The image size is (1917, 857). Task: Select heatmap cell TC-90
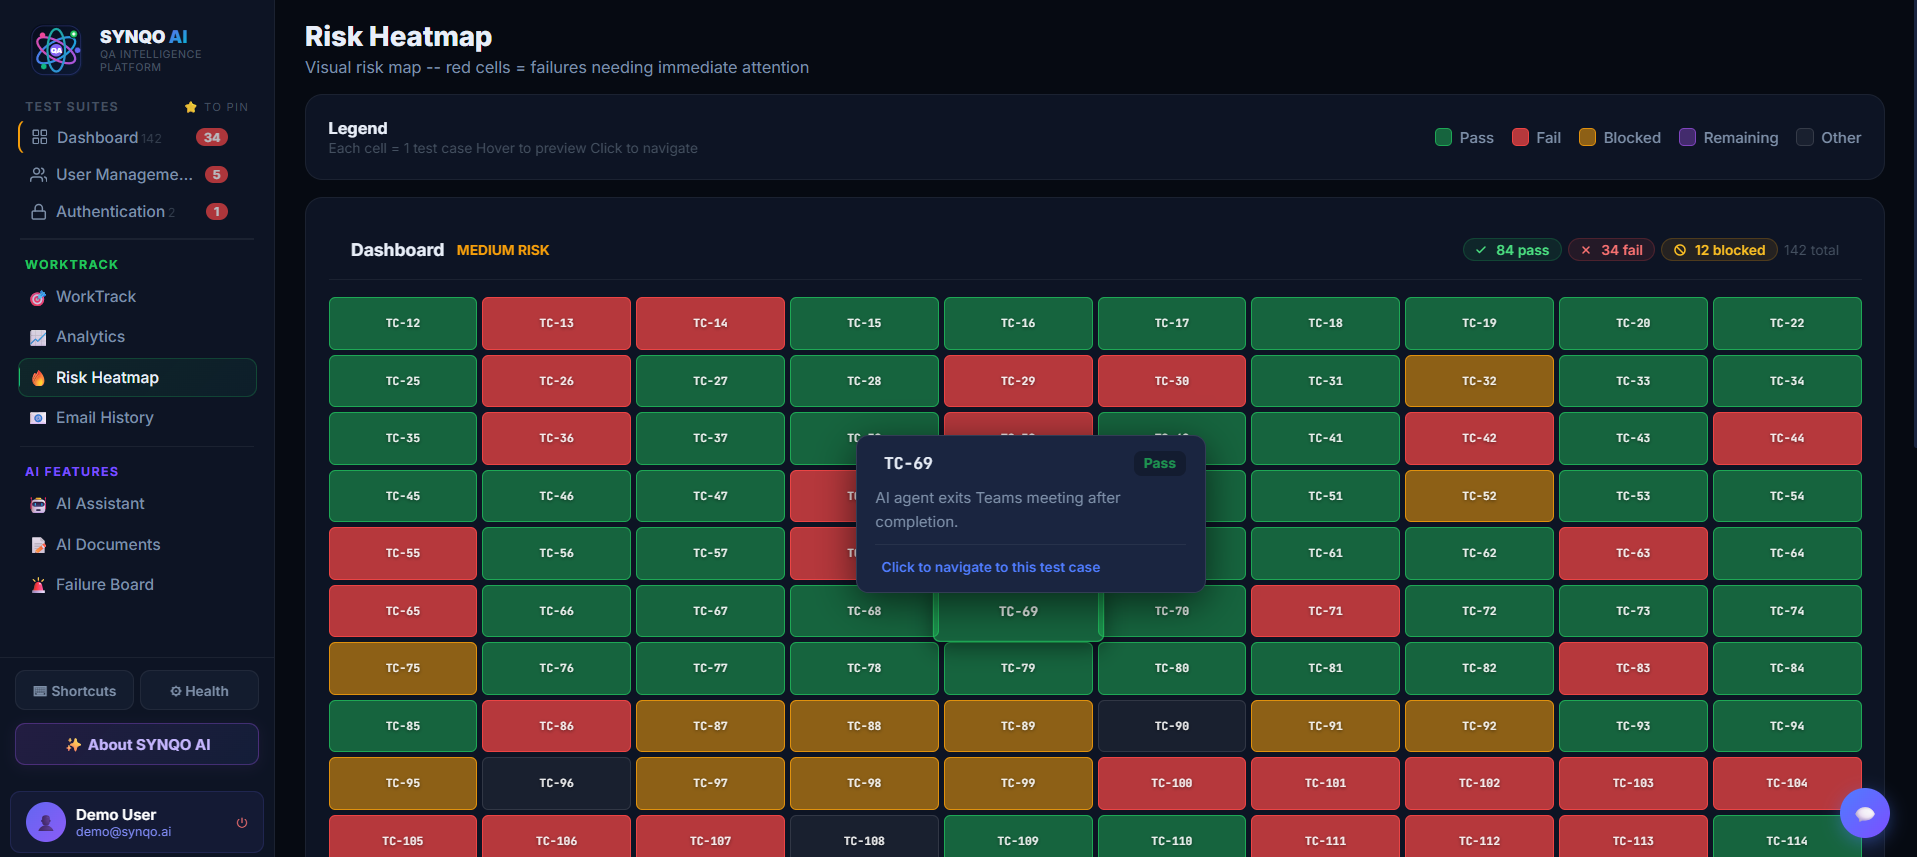[1172, 726]
